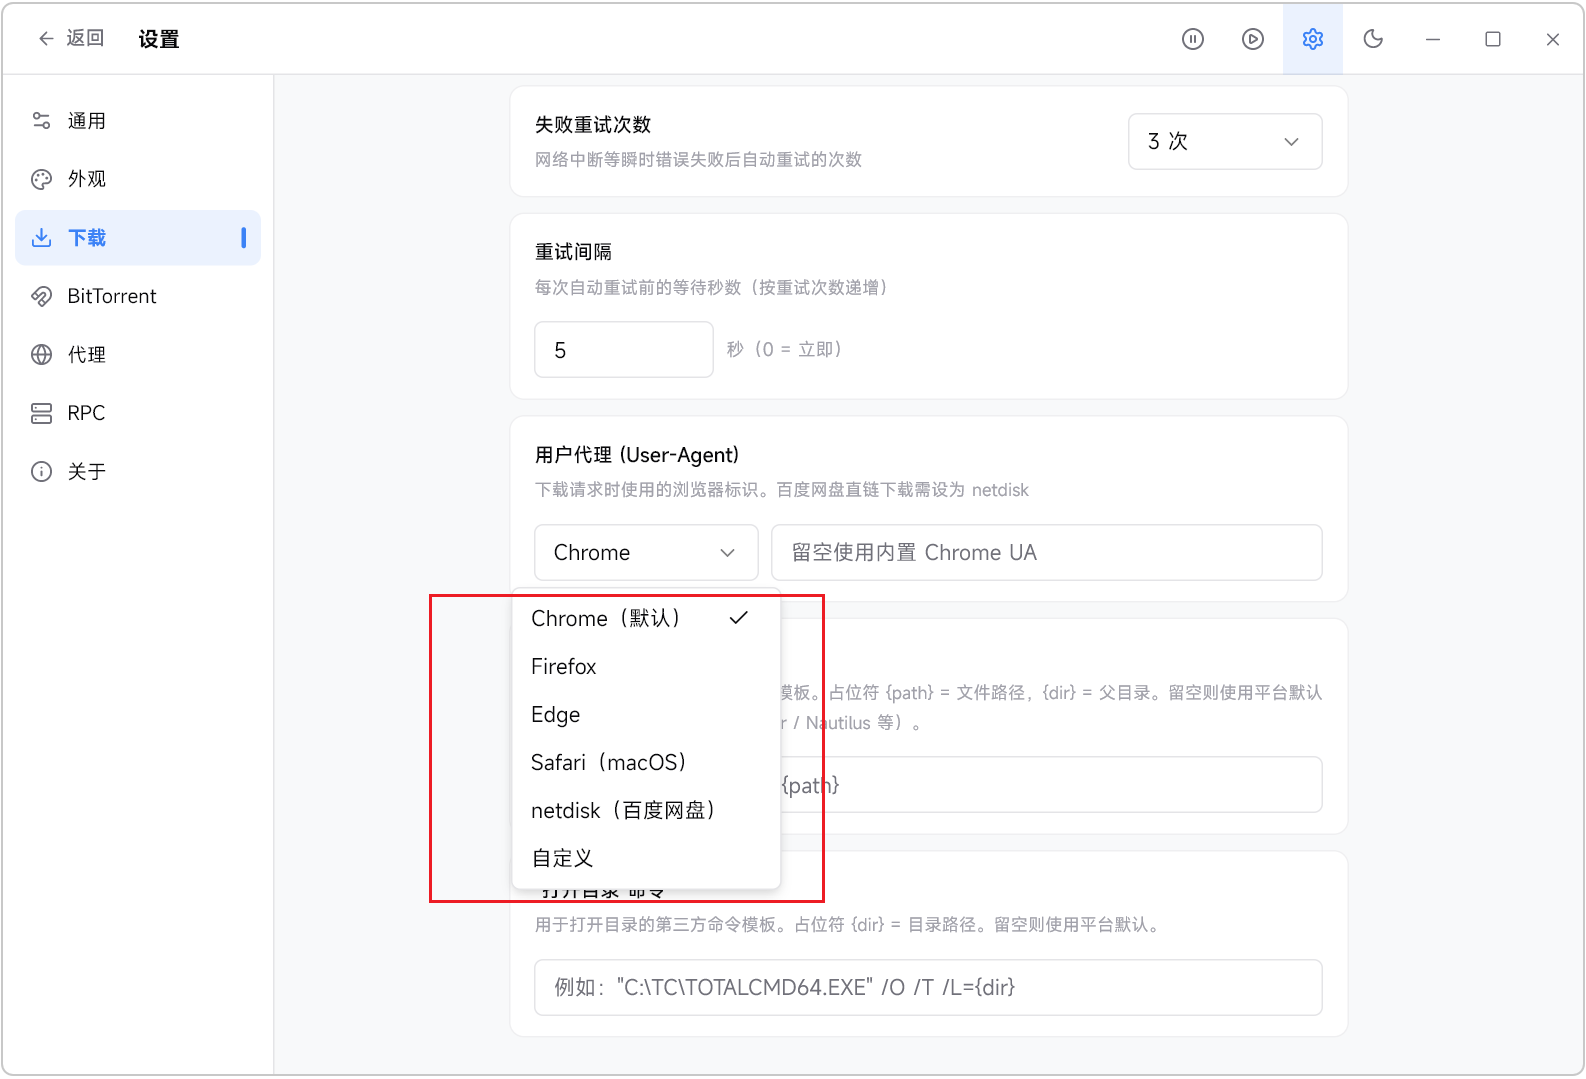
Task: Open the RPC settings tab
Action: pyautogui.click(x=138, y=413)
